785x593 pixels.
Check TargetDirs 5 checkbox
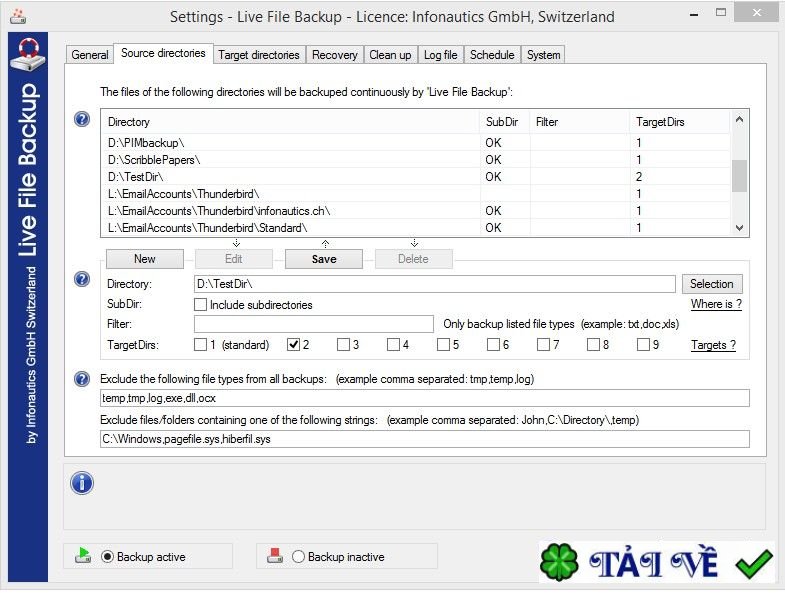click(x=443, y=345)
